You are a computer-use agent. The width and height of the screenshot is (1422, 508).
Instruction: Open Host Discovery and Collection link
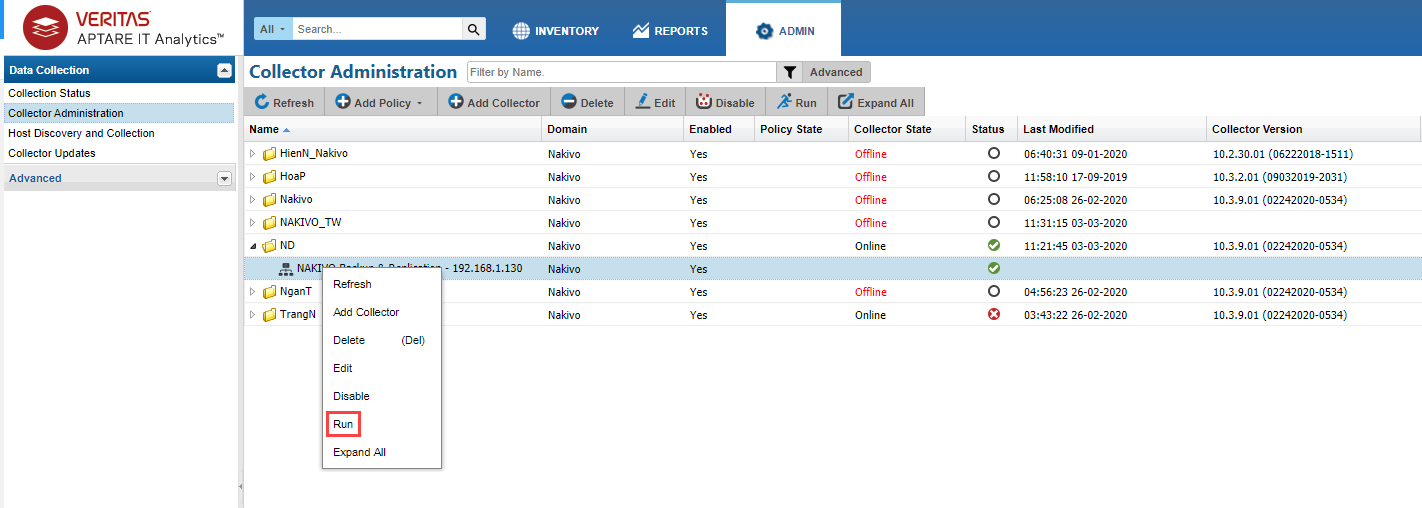tap(81, 133)
